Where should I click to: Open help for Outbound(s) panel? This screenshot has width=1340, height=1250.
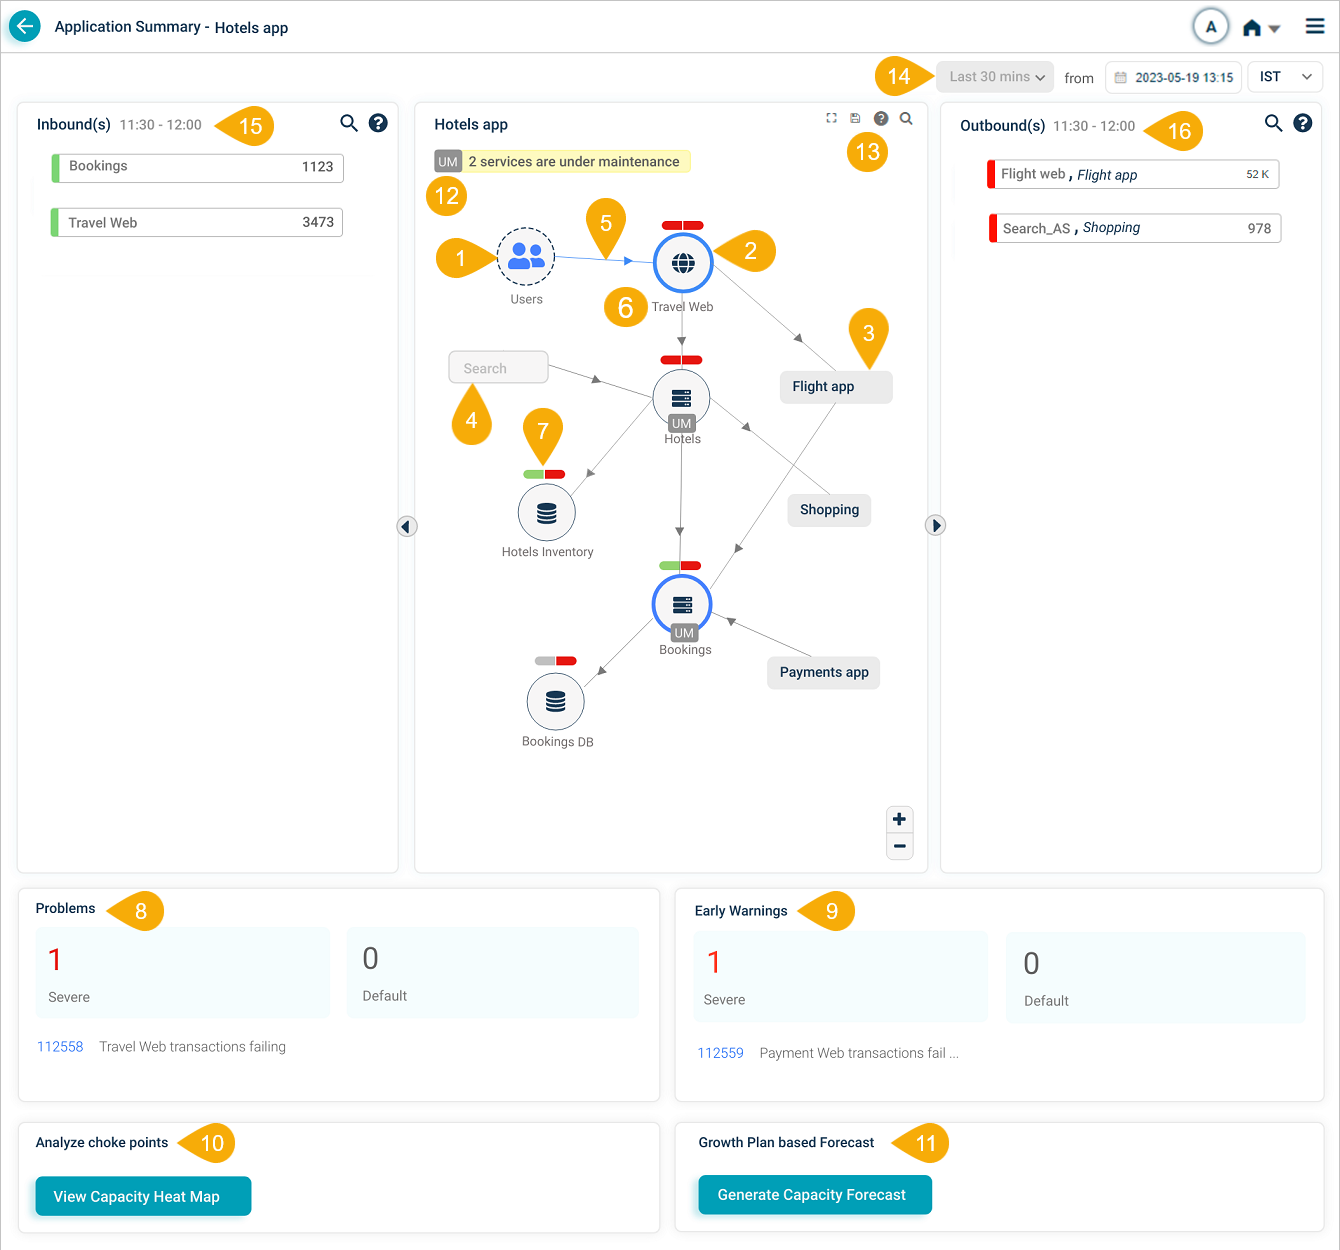pos(1302,123)
